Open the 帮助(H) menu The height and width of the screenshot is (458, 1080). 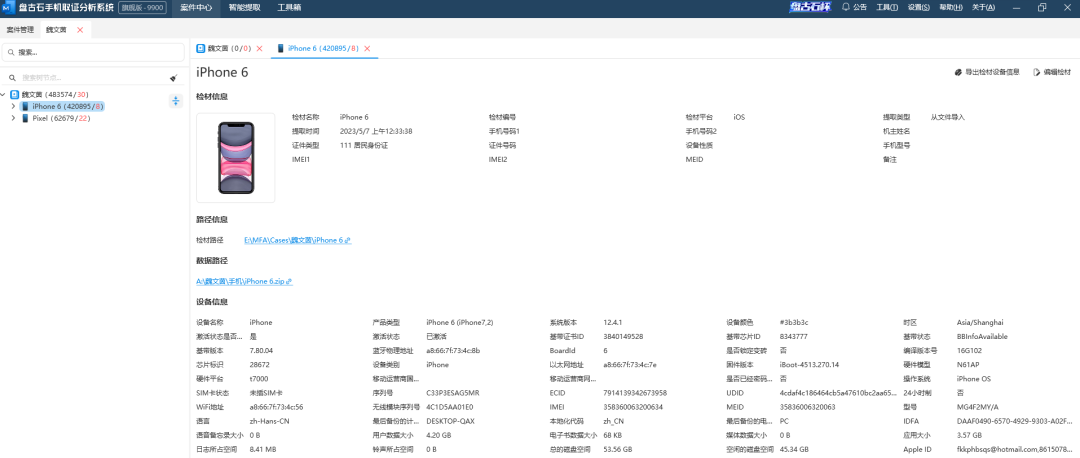[x=951, y=8]
